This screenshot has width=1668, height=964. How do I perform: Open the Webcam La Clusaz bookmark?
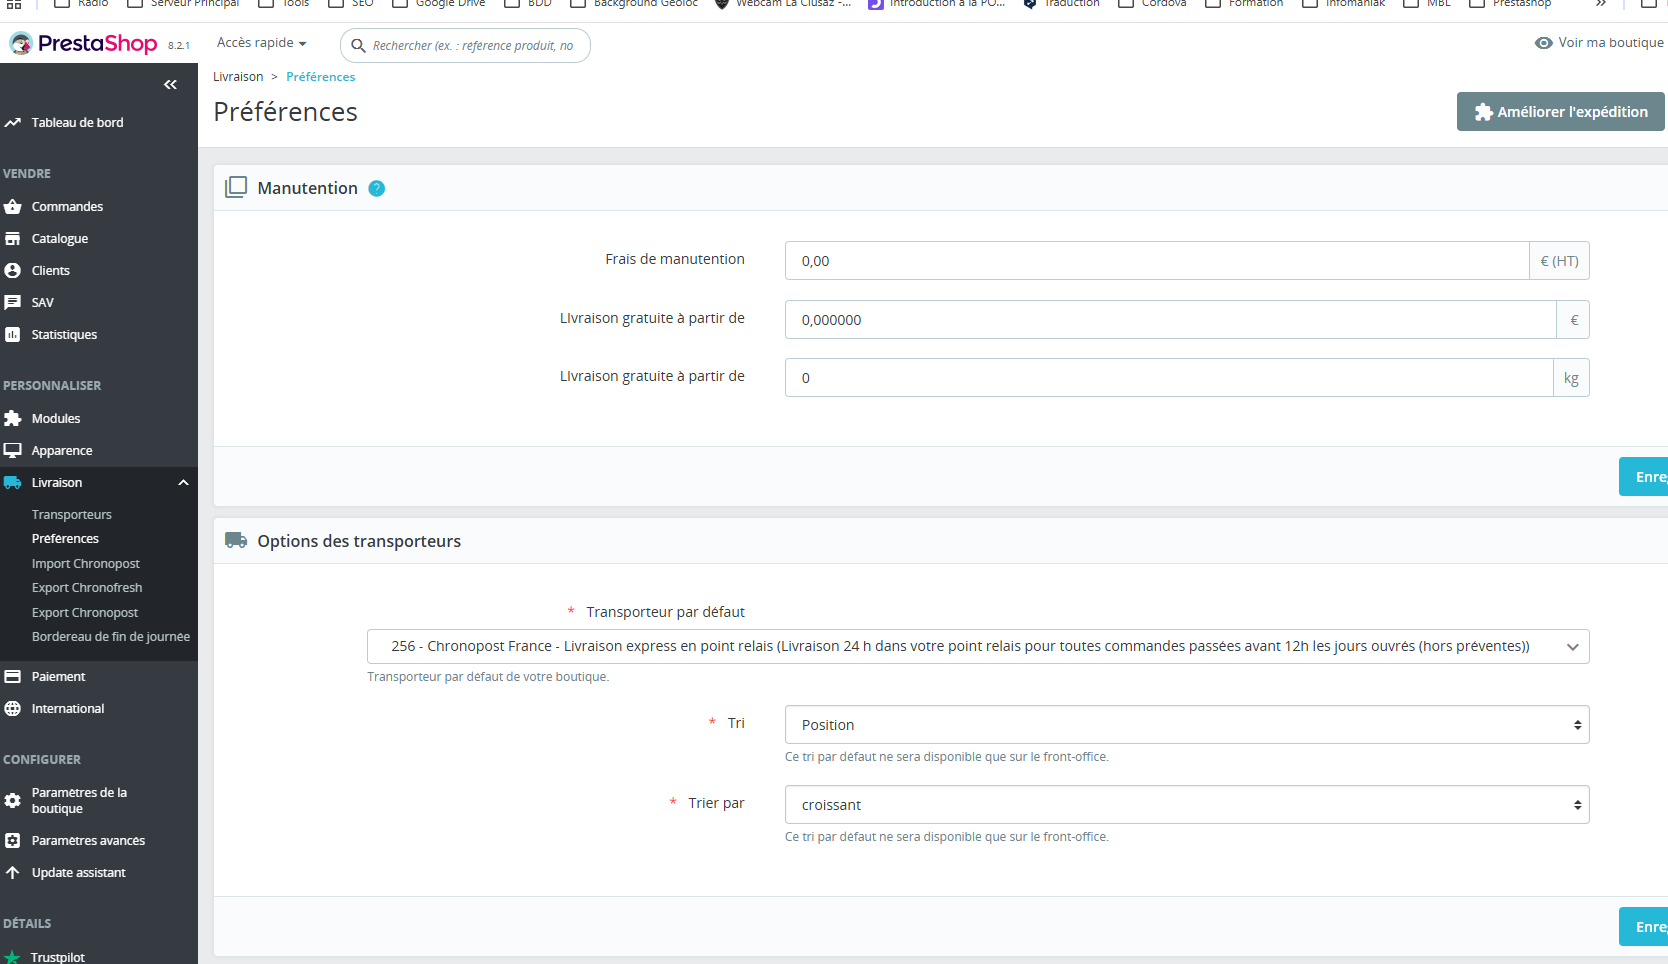783,4
